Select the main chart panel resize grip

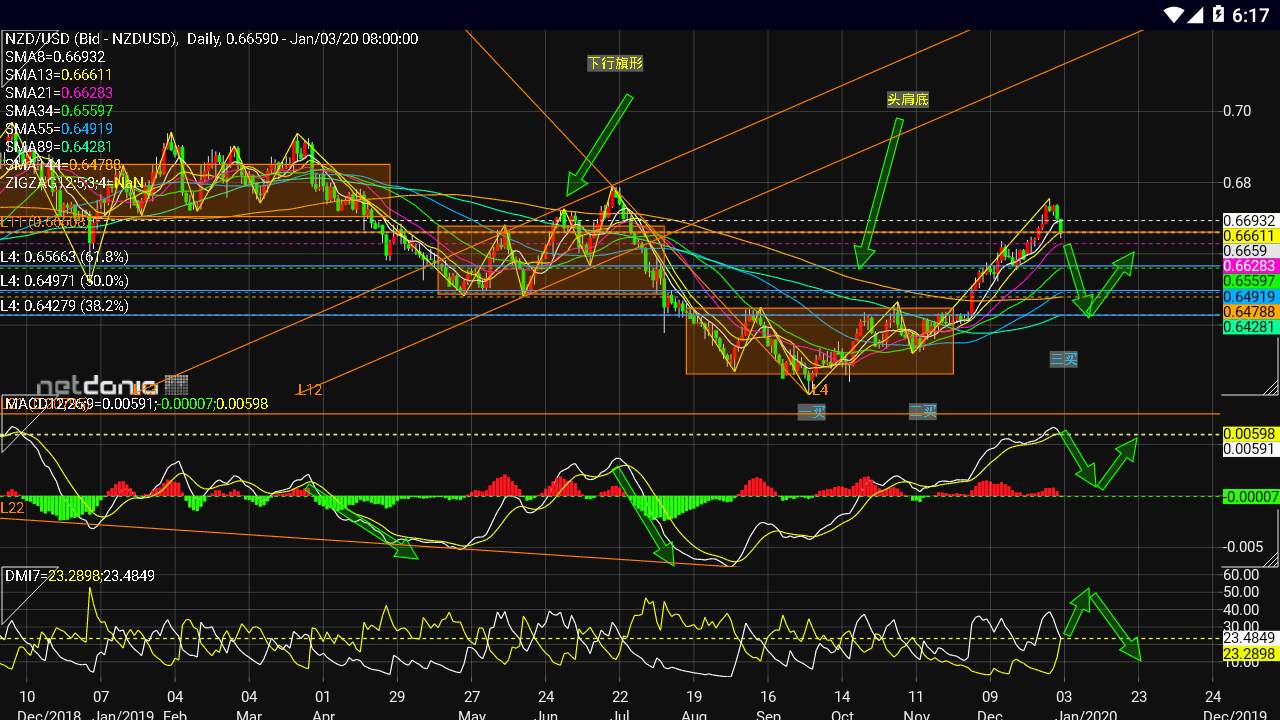[1271, 386]
